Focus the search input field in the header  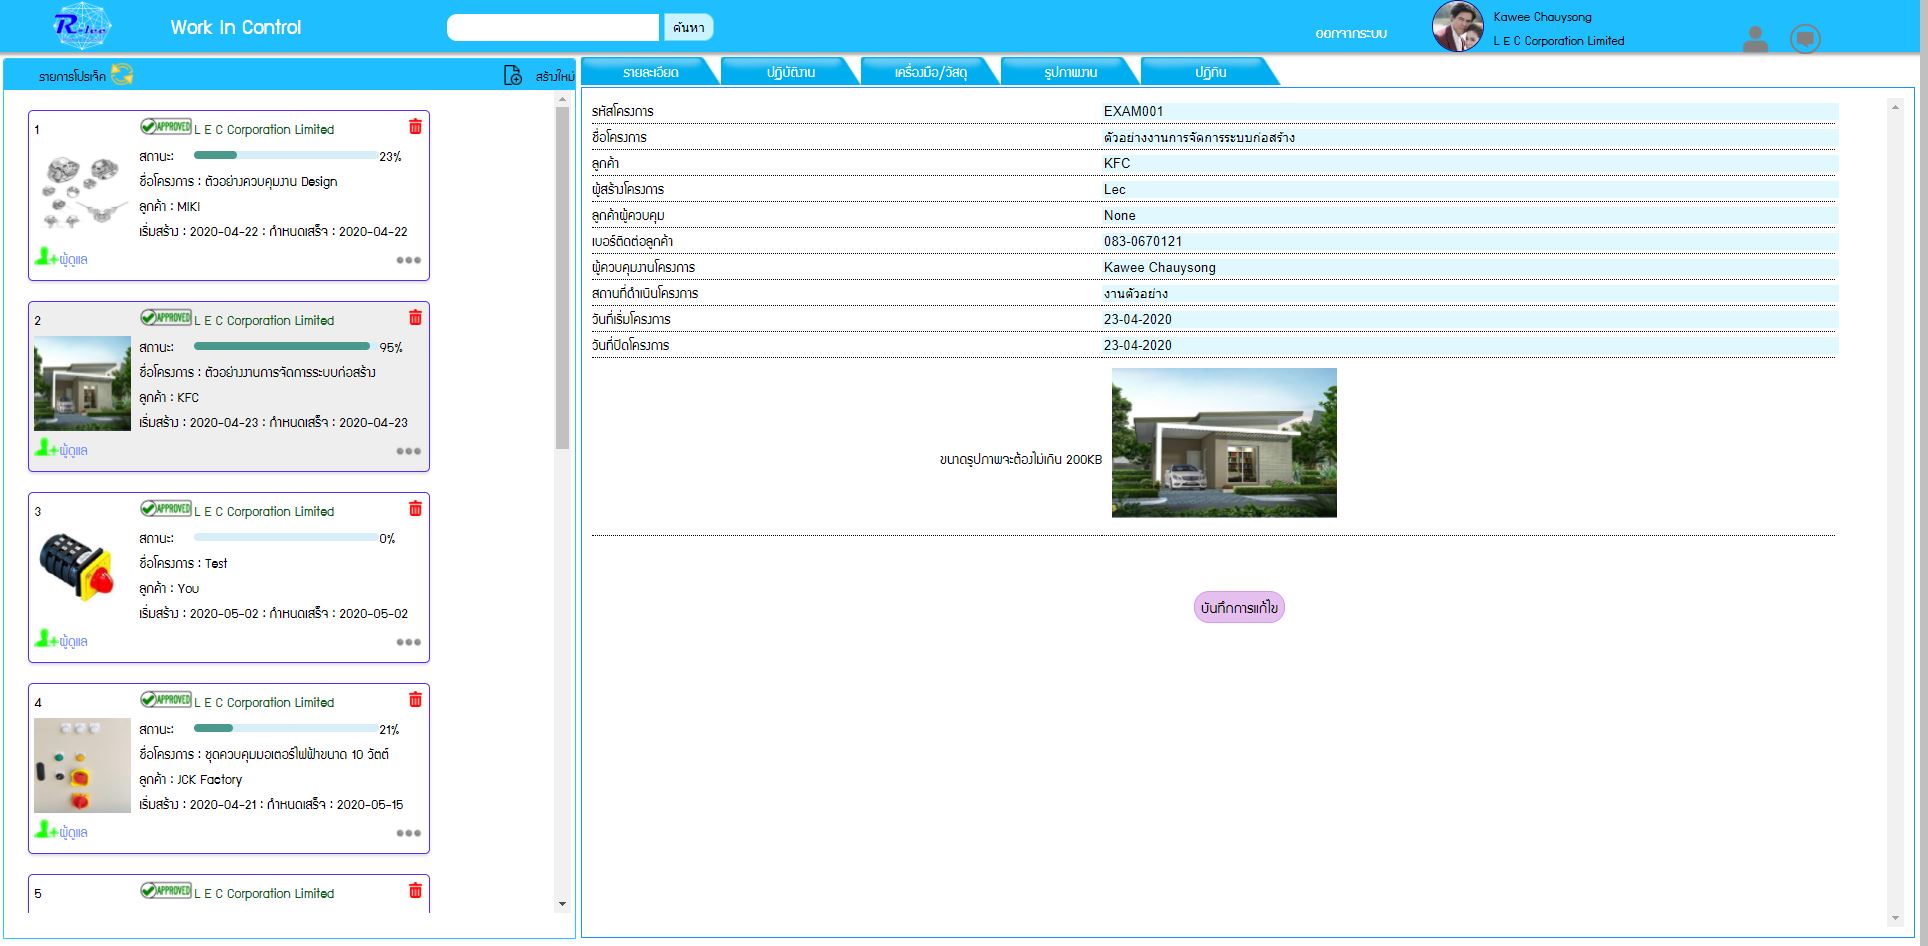[553, 27]
